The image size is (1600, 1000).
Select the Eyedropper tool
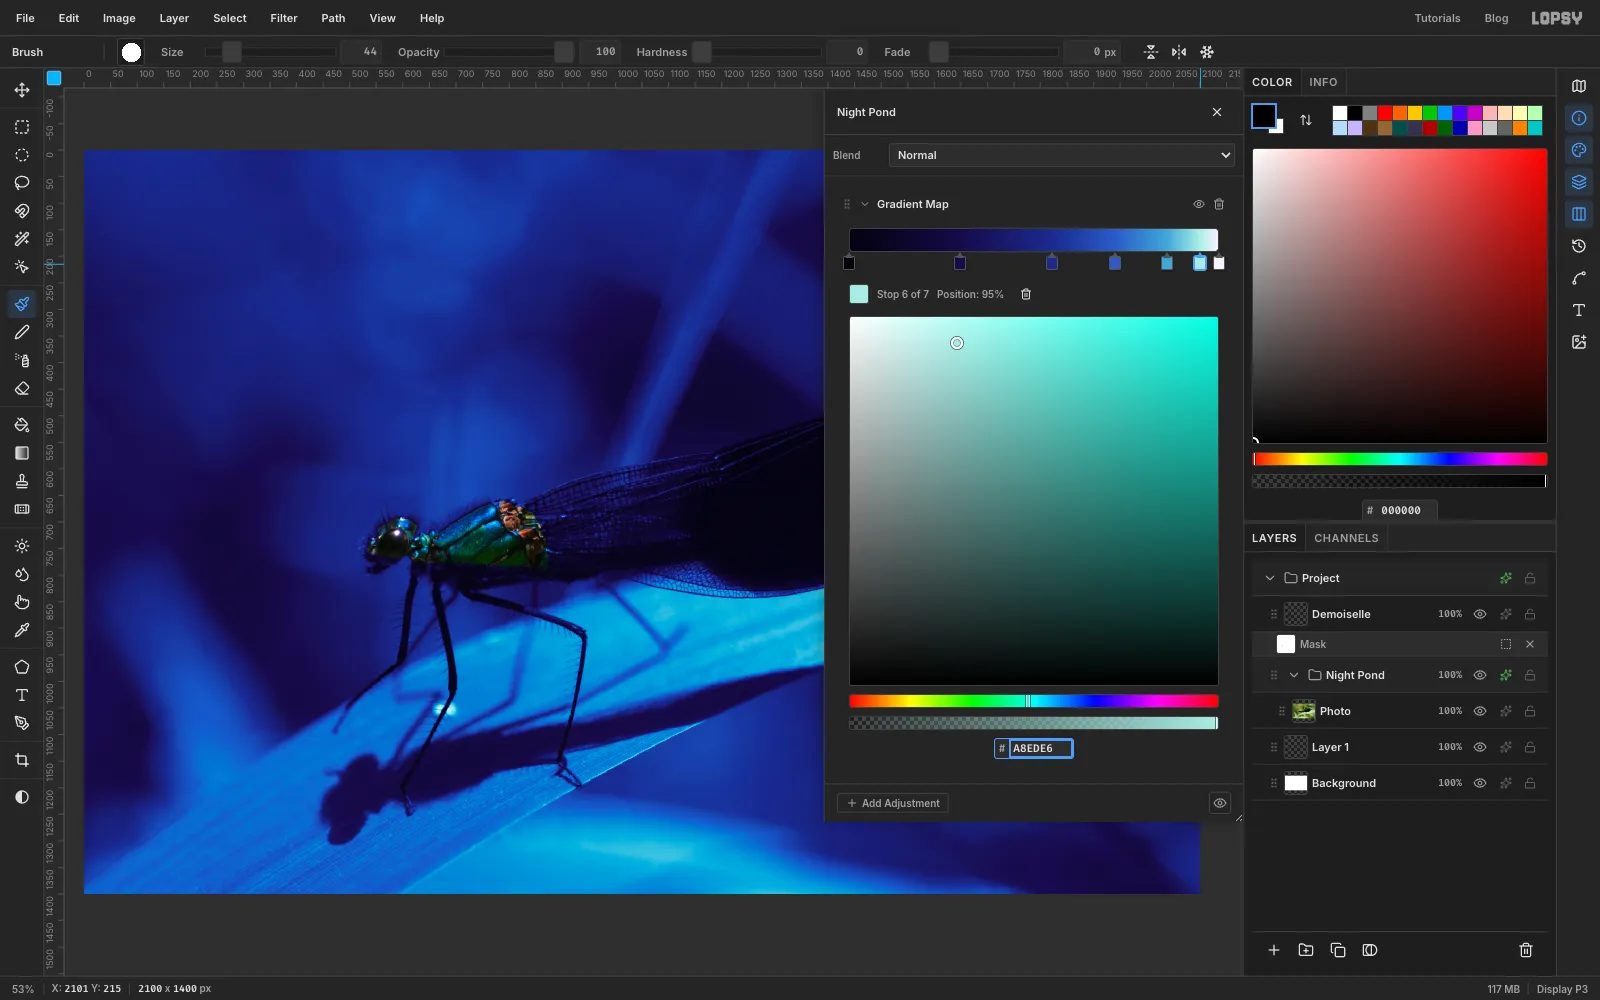tap(22, 630)
